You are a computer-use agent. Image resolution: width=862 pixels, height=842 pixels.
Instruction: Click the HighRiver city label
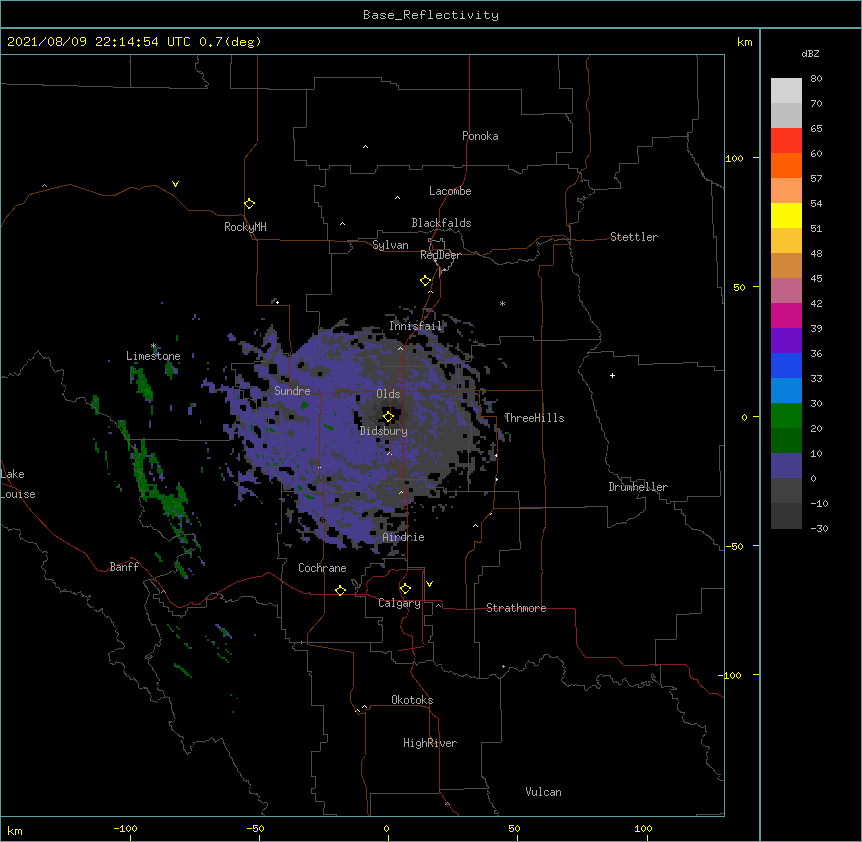[x=429, y=743]
